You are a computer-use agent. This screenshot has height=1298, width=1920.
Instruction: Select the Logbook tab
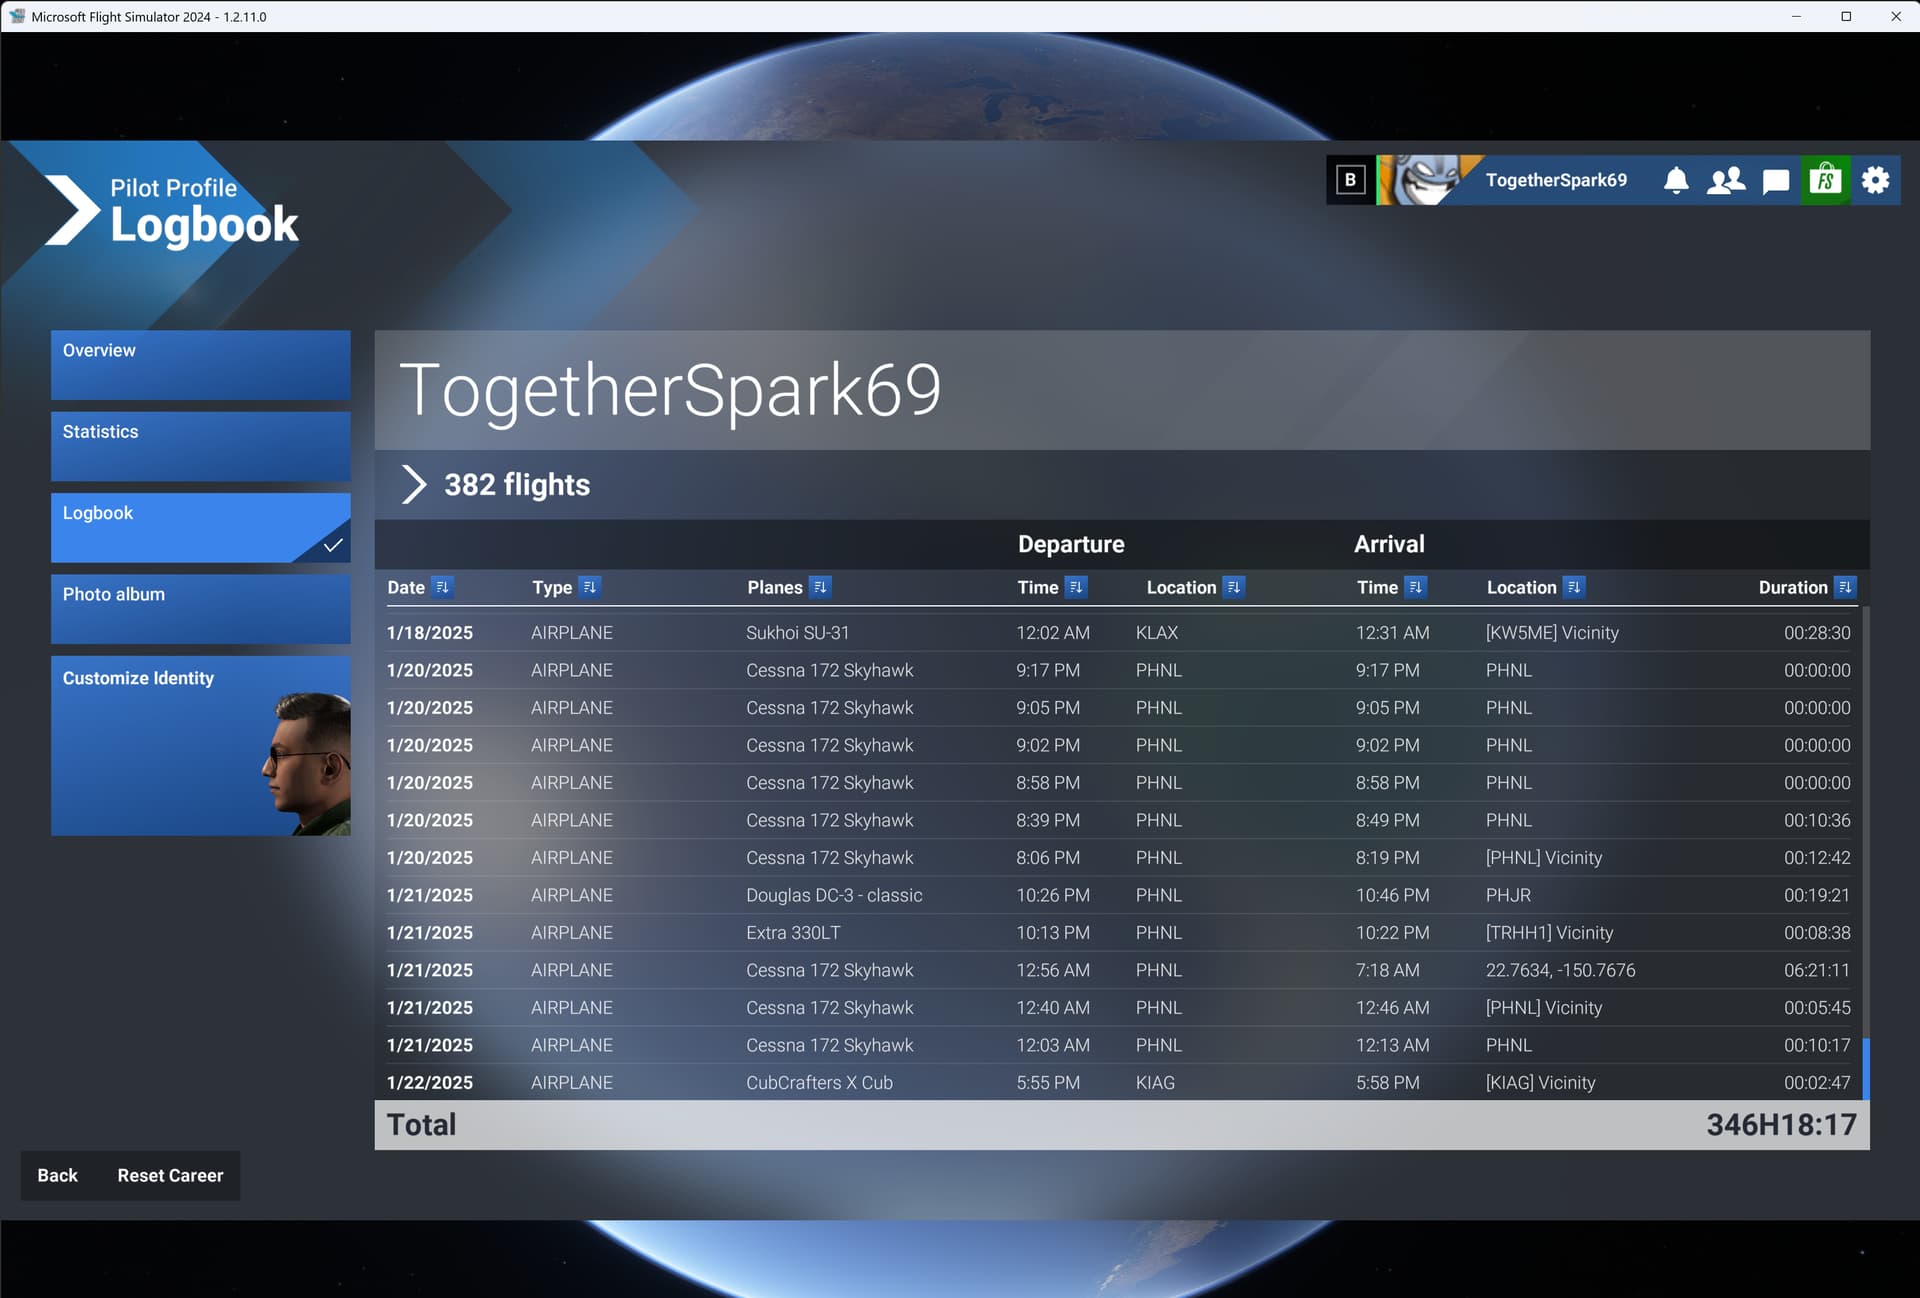click(x=201, y=527)
